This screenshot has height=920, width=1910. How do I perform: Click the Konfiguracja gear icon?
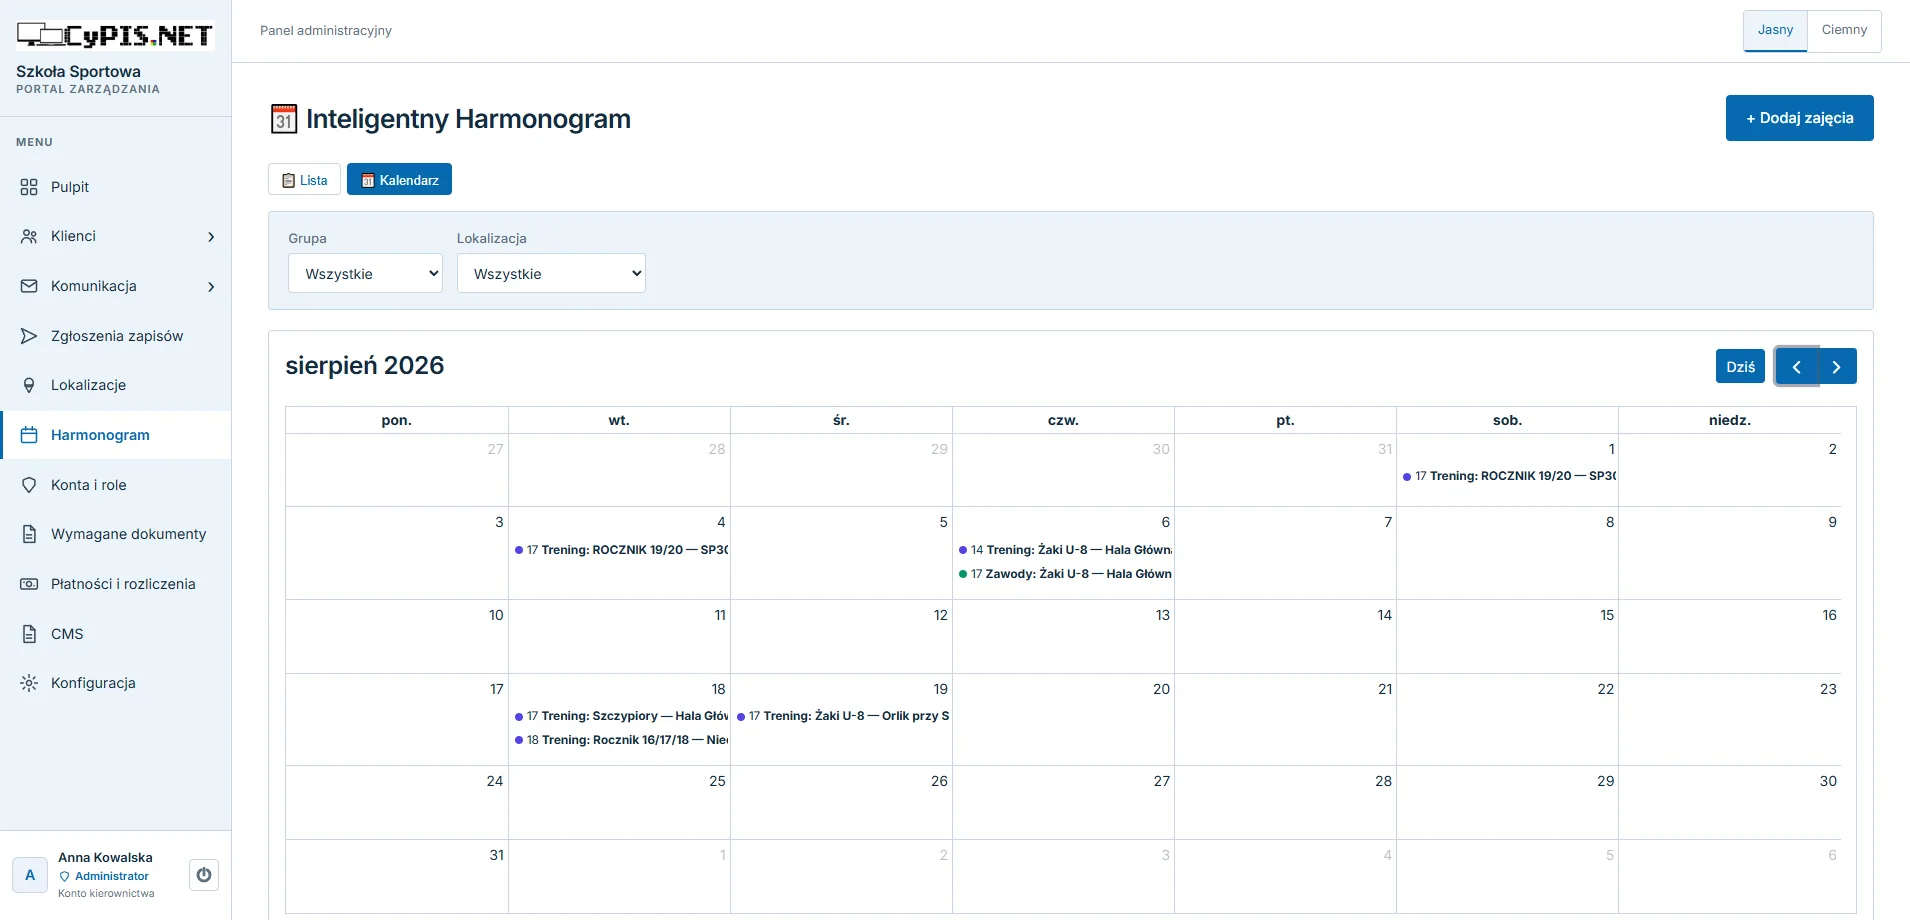point(29,683)
